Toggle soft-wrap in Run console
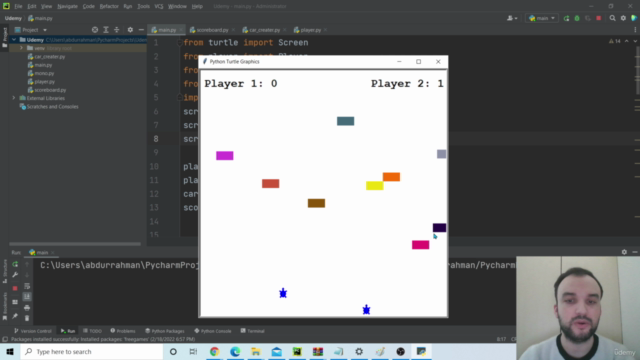640x360 pixels. tap(27, 286)
